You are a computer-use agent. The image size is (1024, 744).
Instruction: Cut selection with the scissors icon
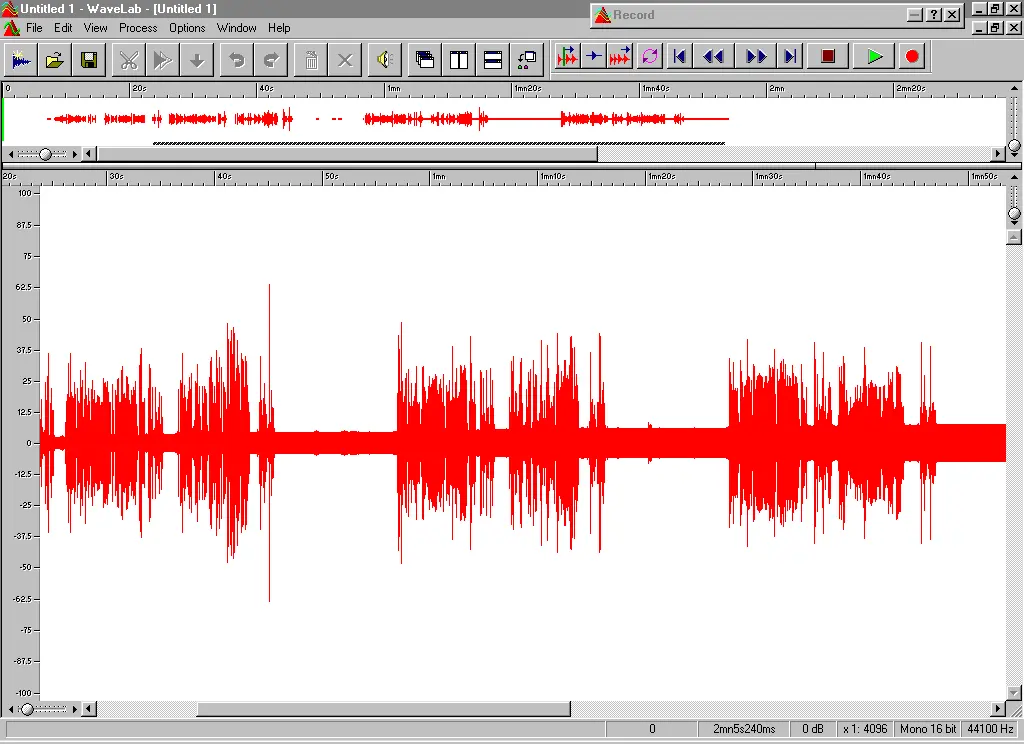pyautogui.click(x=129, y=60)
